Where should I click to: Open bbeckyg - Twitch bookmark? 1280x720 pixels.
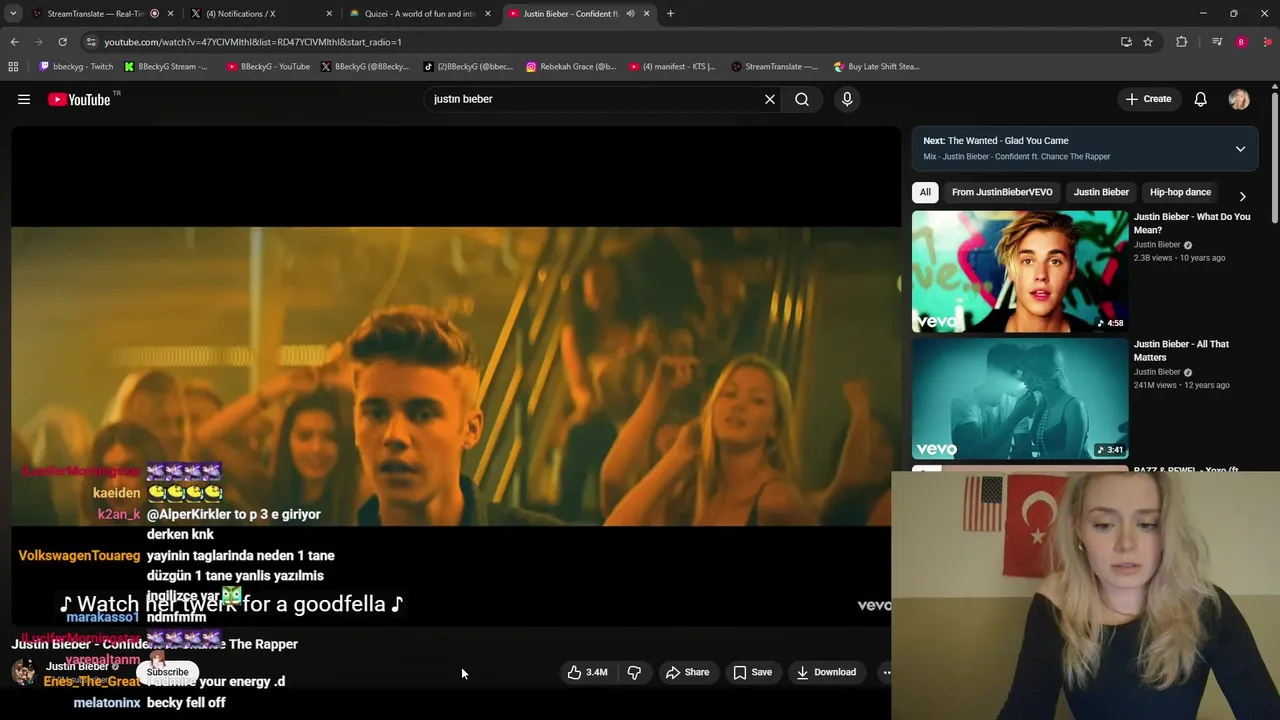click(x=76, y=67)
